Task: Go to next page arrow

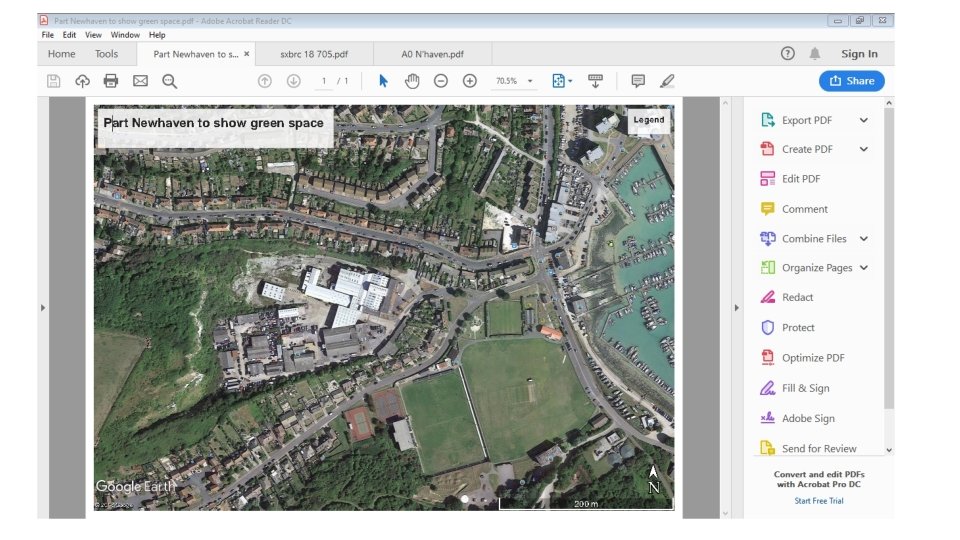Action: pyautogui.click(x=294, y=81)
